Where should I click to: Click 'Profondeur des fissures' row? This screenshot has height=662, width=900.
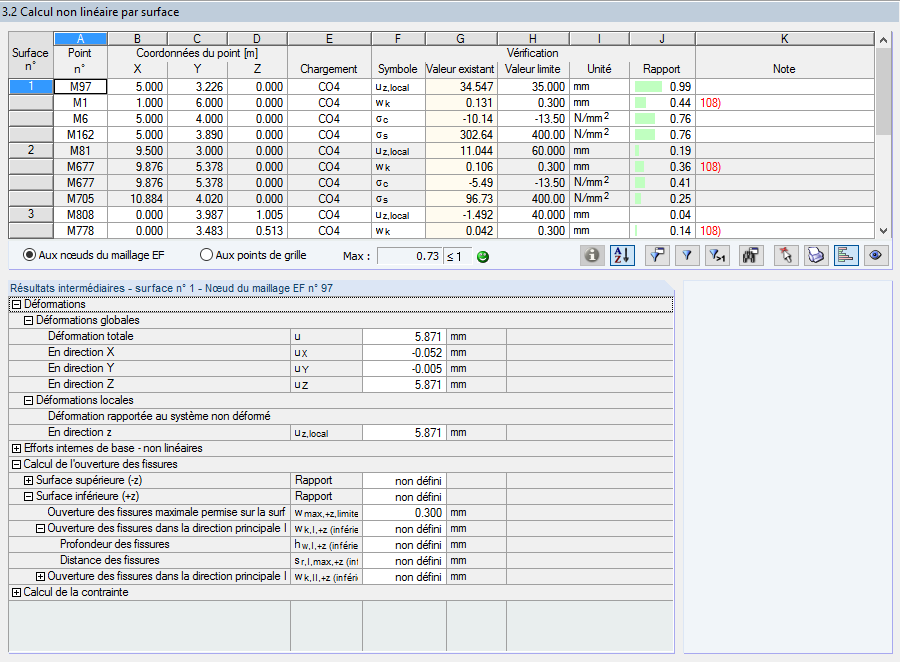(x=341, y=544)
